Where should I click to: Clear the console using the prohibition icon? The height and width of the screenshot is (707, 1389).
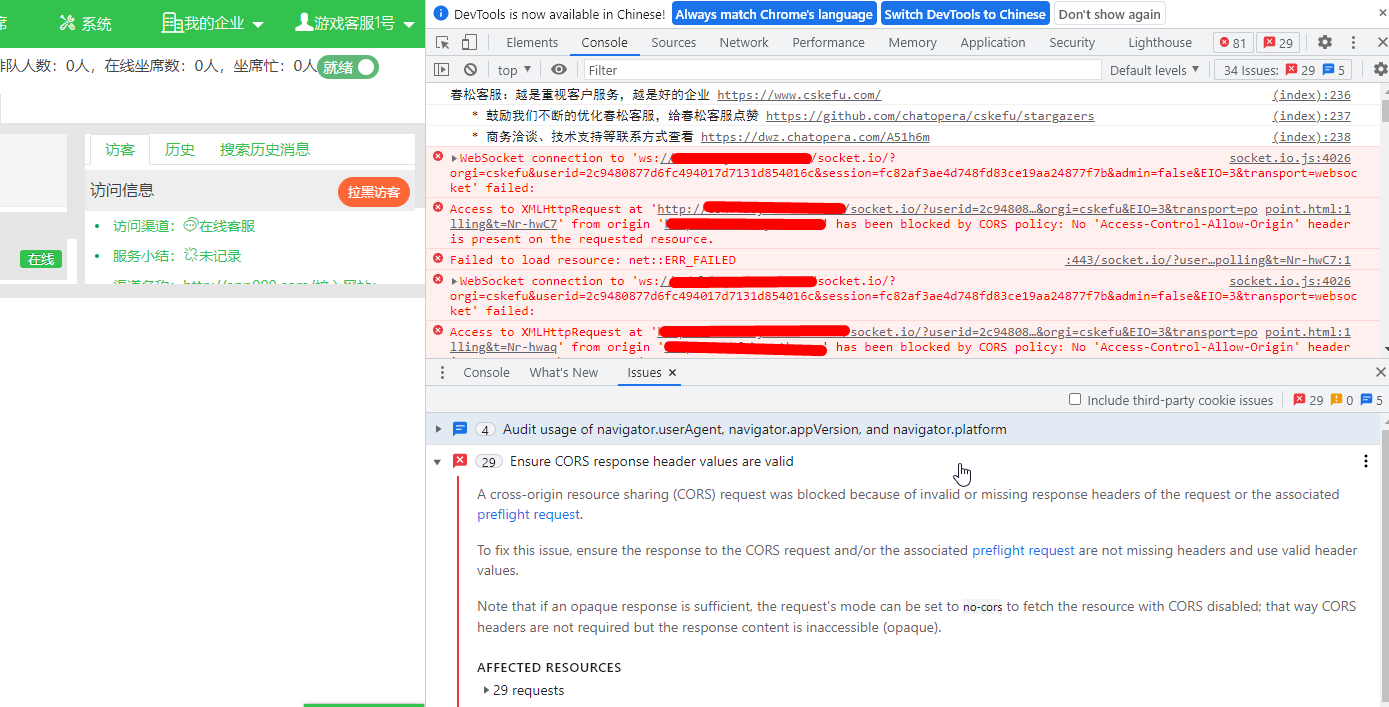pos(470,69)
